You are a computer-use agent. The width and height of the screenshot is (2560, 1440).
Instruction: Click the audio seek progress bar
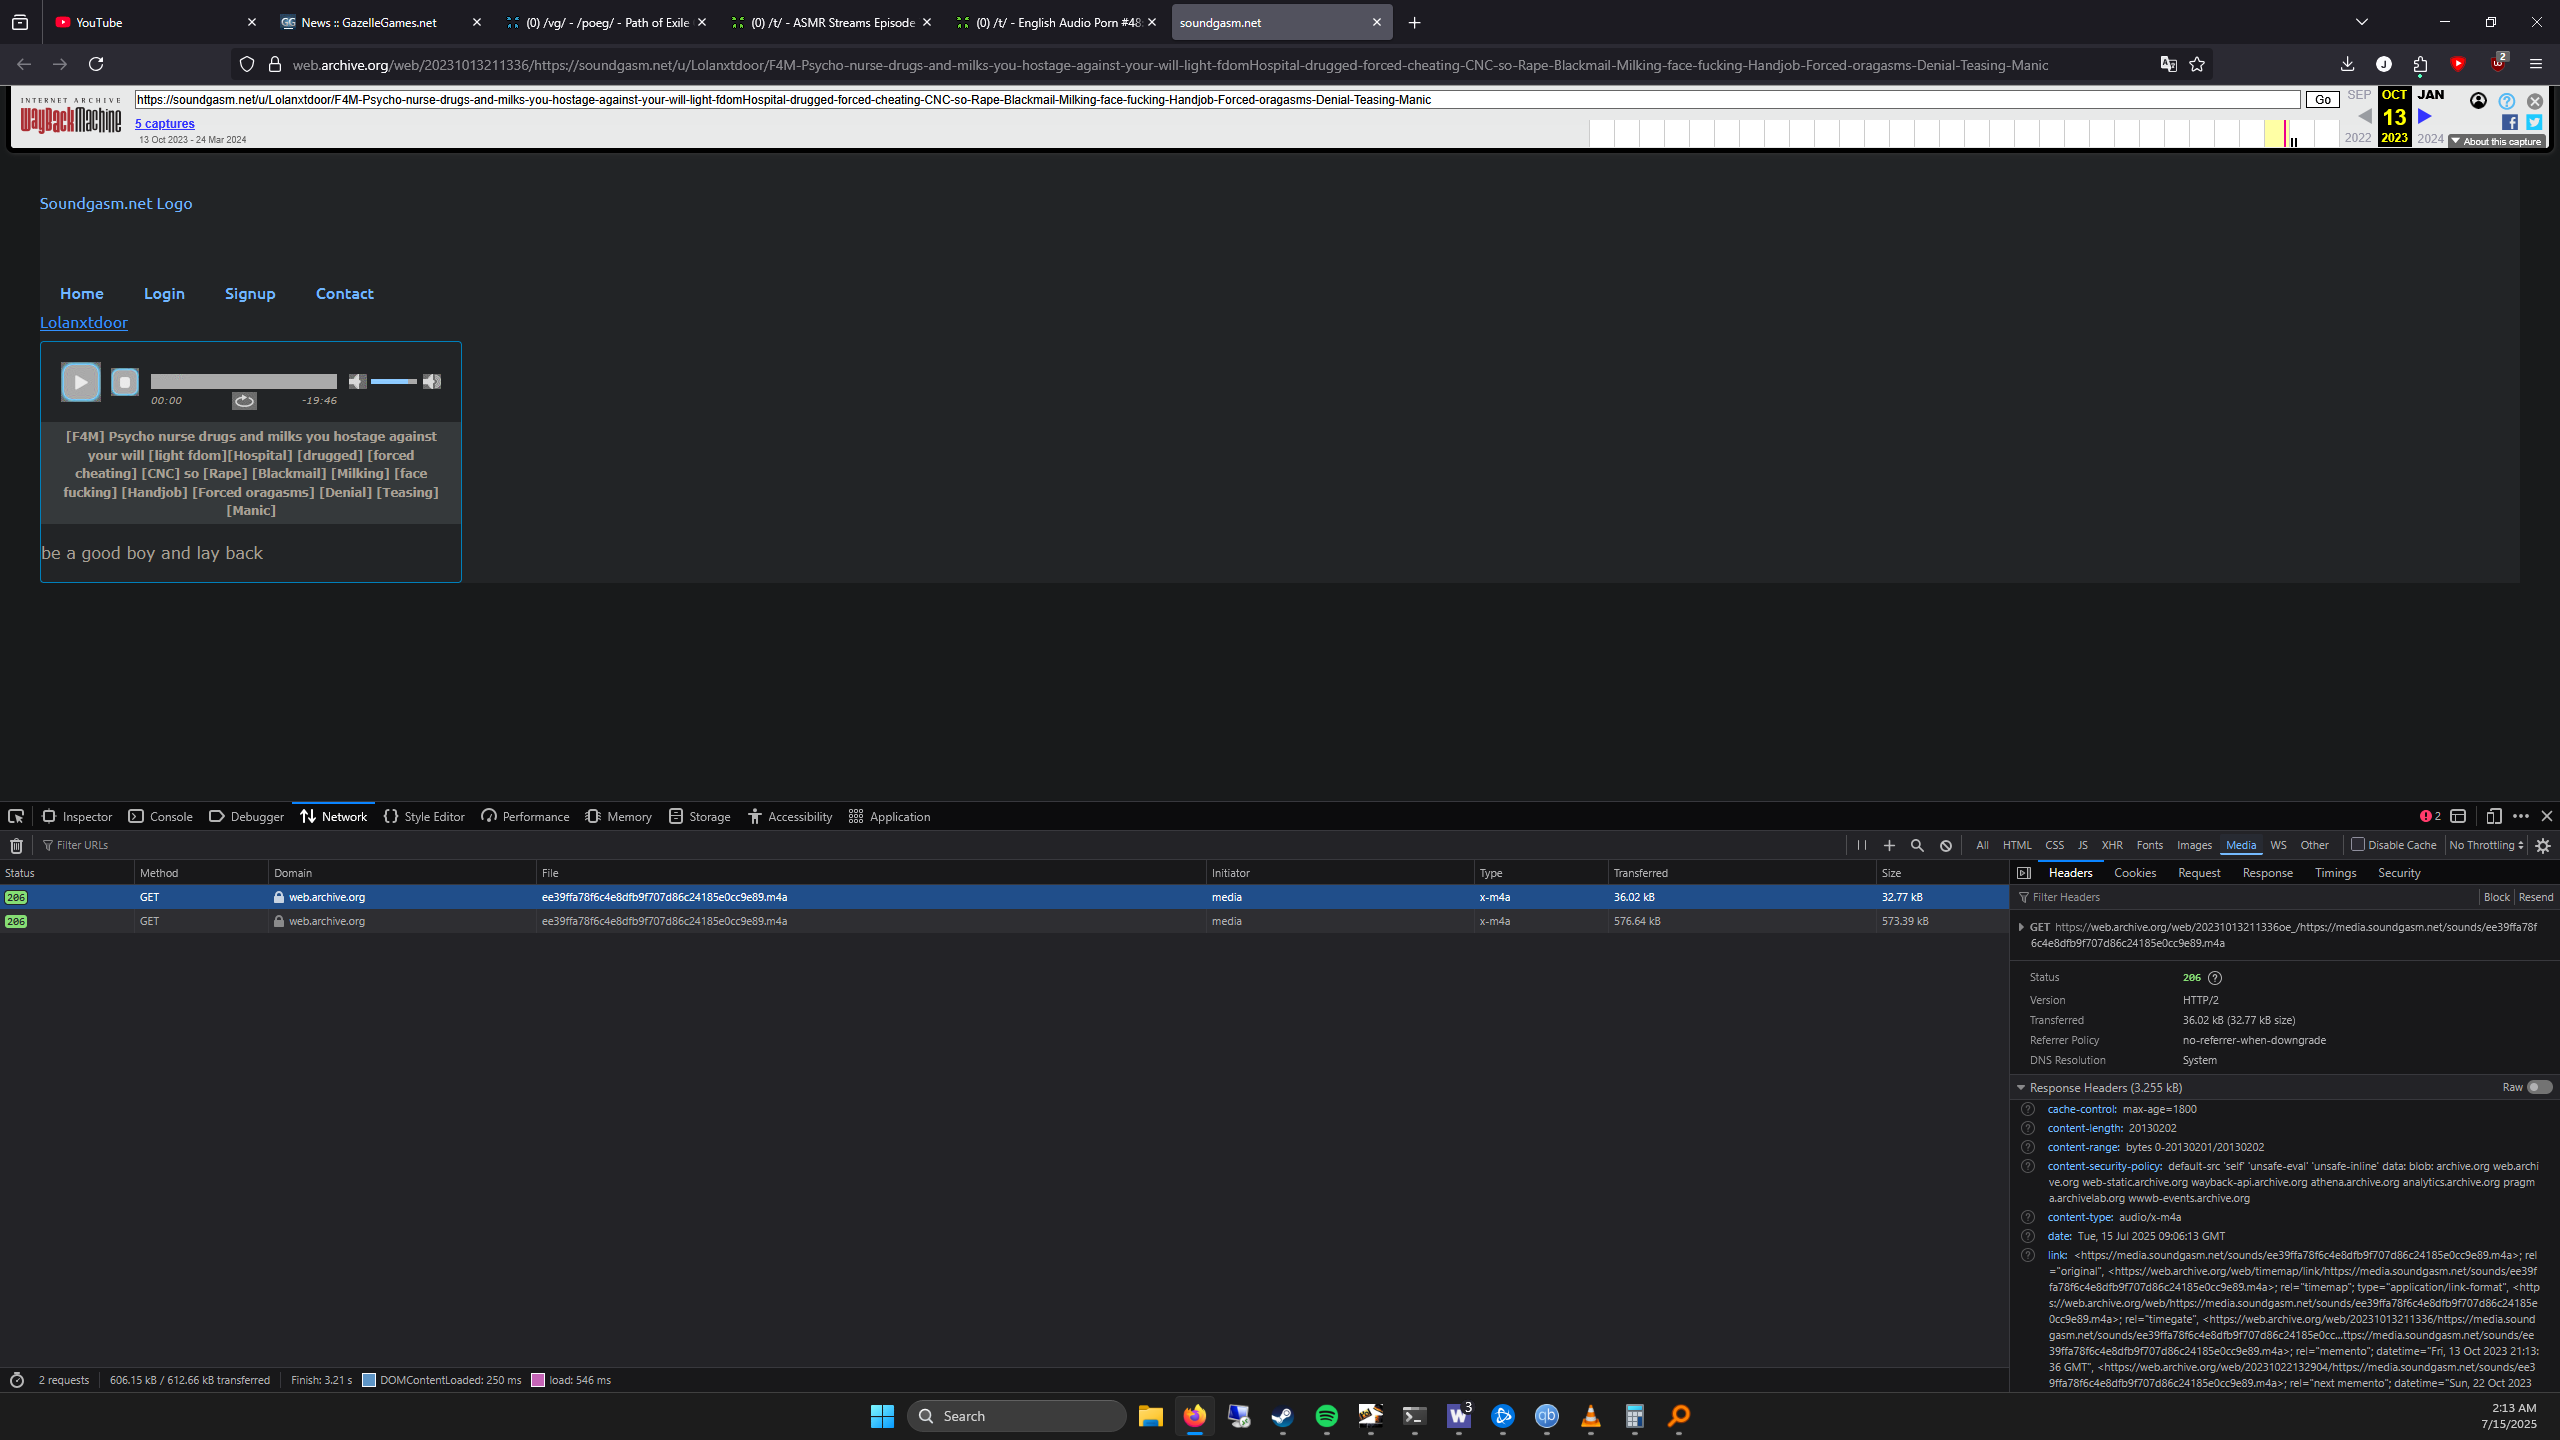[x=243, y=381]
